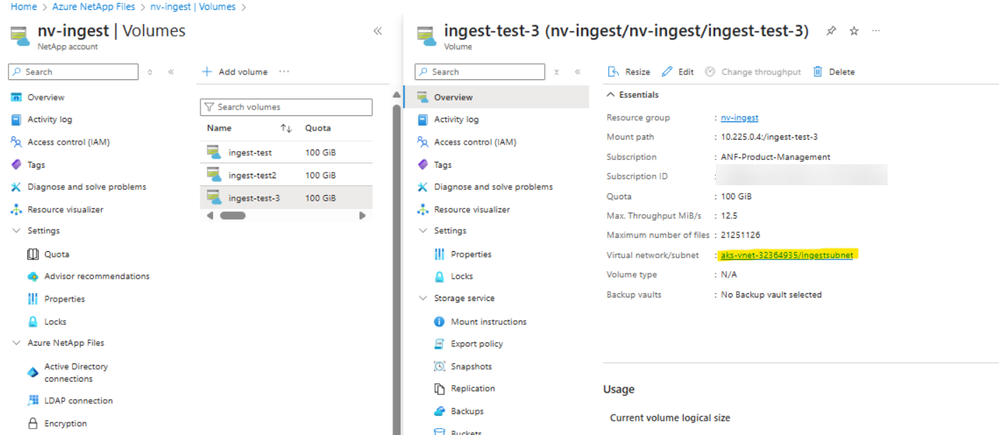
Task: Click Resize in the volume toolbar
Action: (629, 72)
